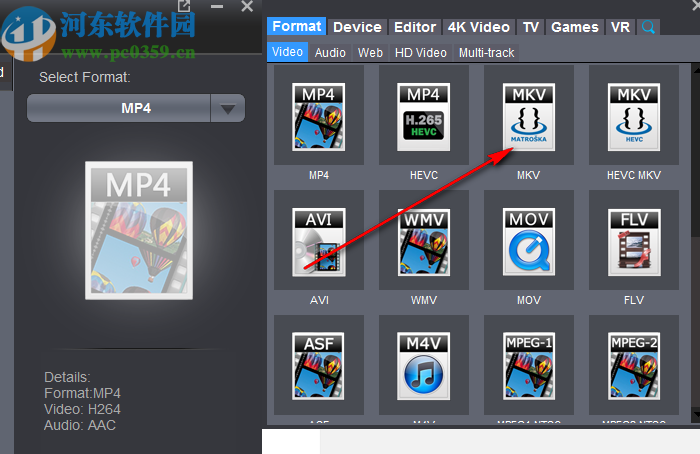Click the FLV caption label
The width and height of the screenshot is (700, 454).
pyautogui.click(x=634, y=300)
